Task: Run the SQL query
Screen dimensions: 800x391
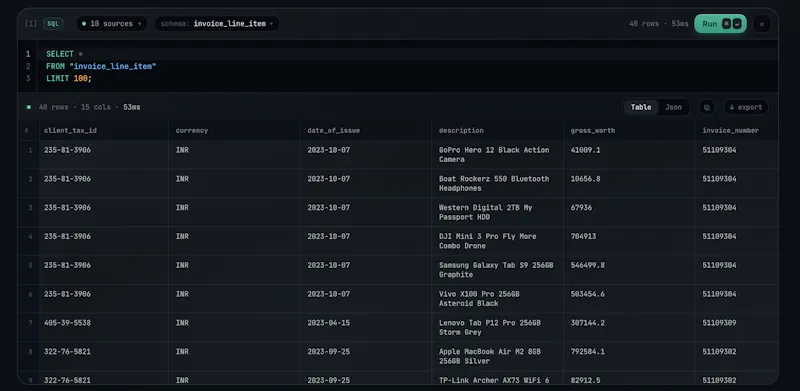Action: (x=720, y=23)
